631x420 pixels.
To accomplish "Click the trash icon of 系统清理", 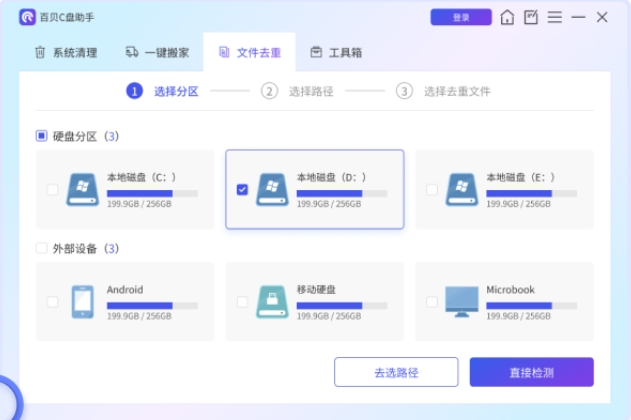I will tap(40, 52).
